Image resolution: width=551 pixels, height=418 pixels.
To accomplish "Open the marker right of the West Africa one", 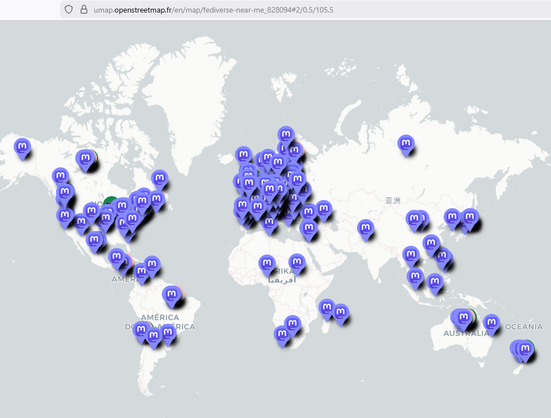I will click(297, 264).
